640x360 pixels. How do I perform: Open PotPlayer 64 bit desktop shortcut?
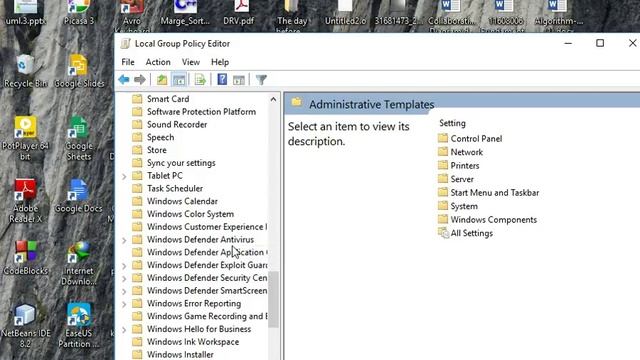pos(25,138)
